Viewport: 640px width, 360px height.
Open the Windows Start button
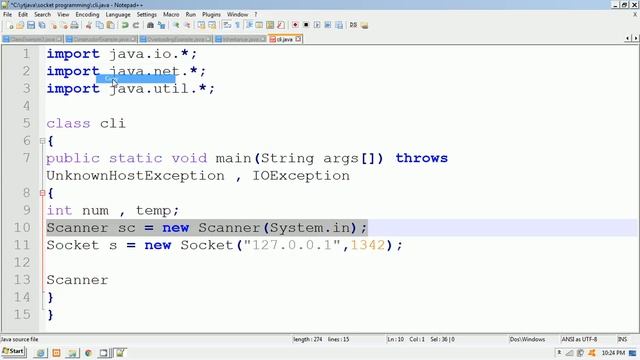tap(13, 352)
